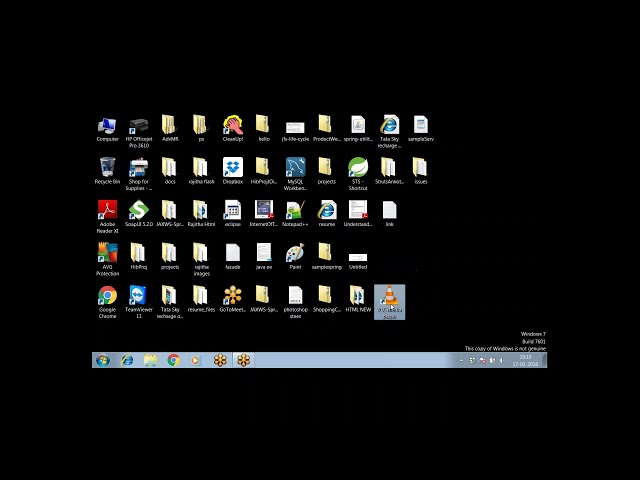This screenshot has height=480, width=640.
Task: Select the Recycle Bin icon
Action: coord(107,171)
